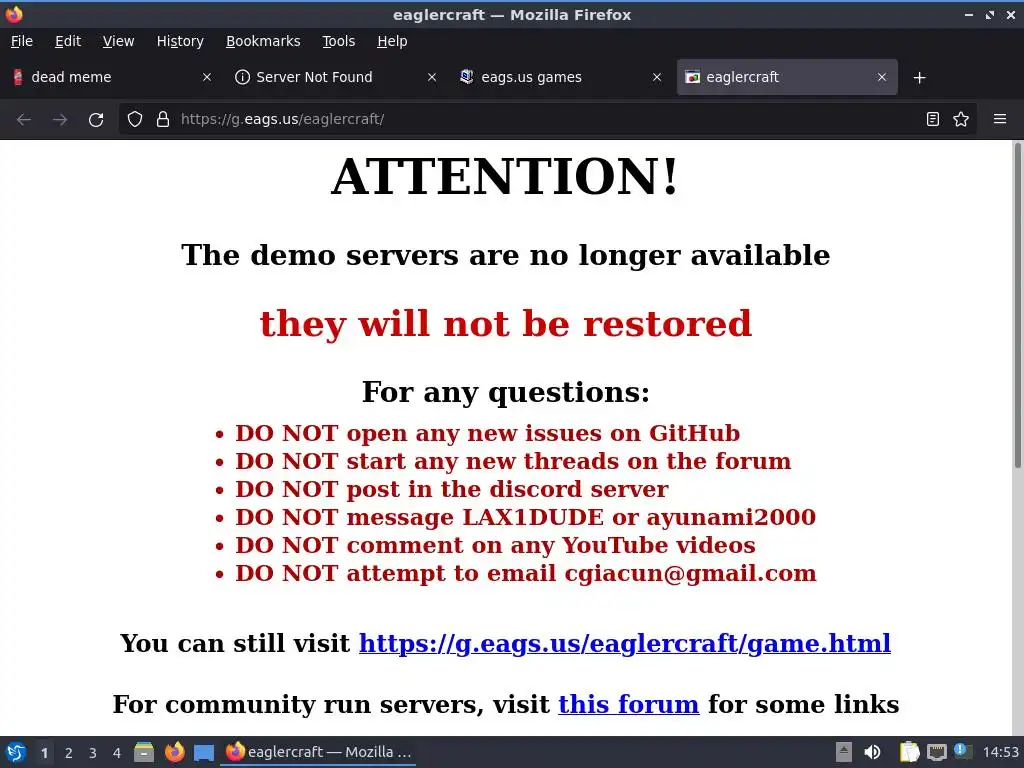Click the 'ATTENTION!' heading

pos(505,176)
